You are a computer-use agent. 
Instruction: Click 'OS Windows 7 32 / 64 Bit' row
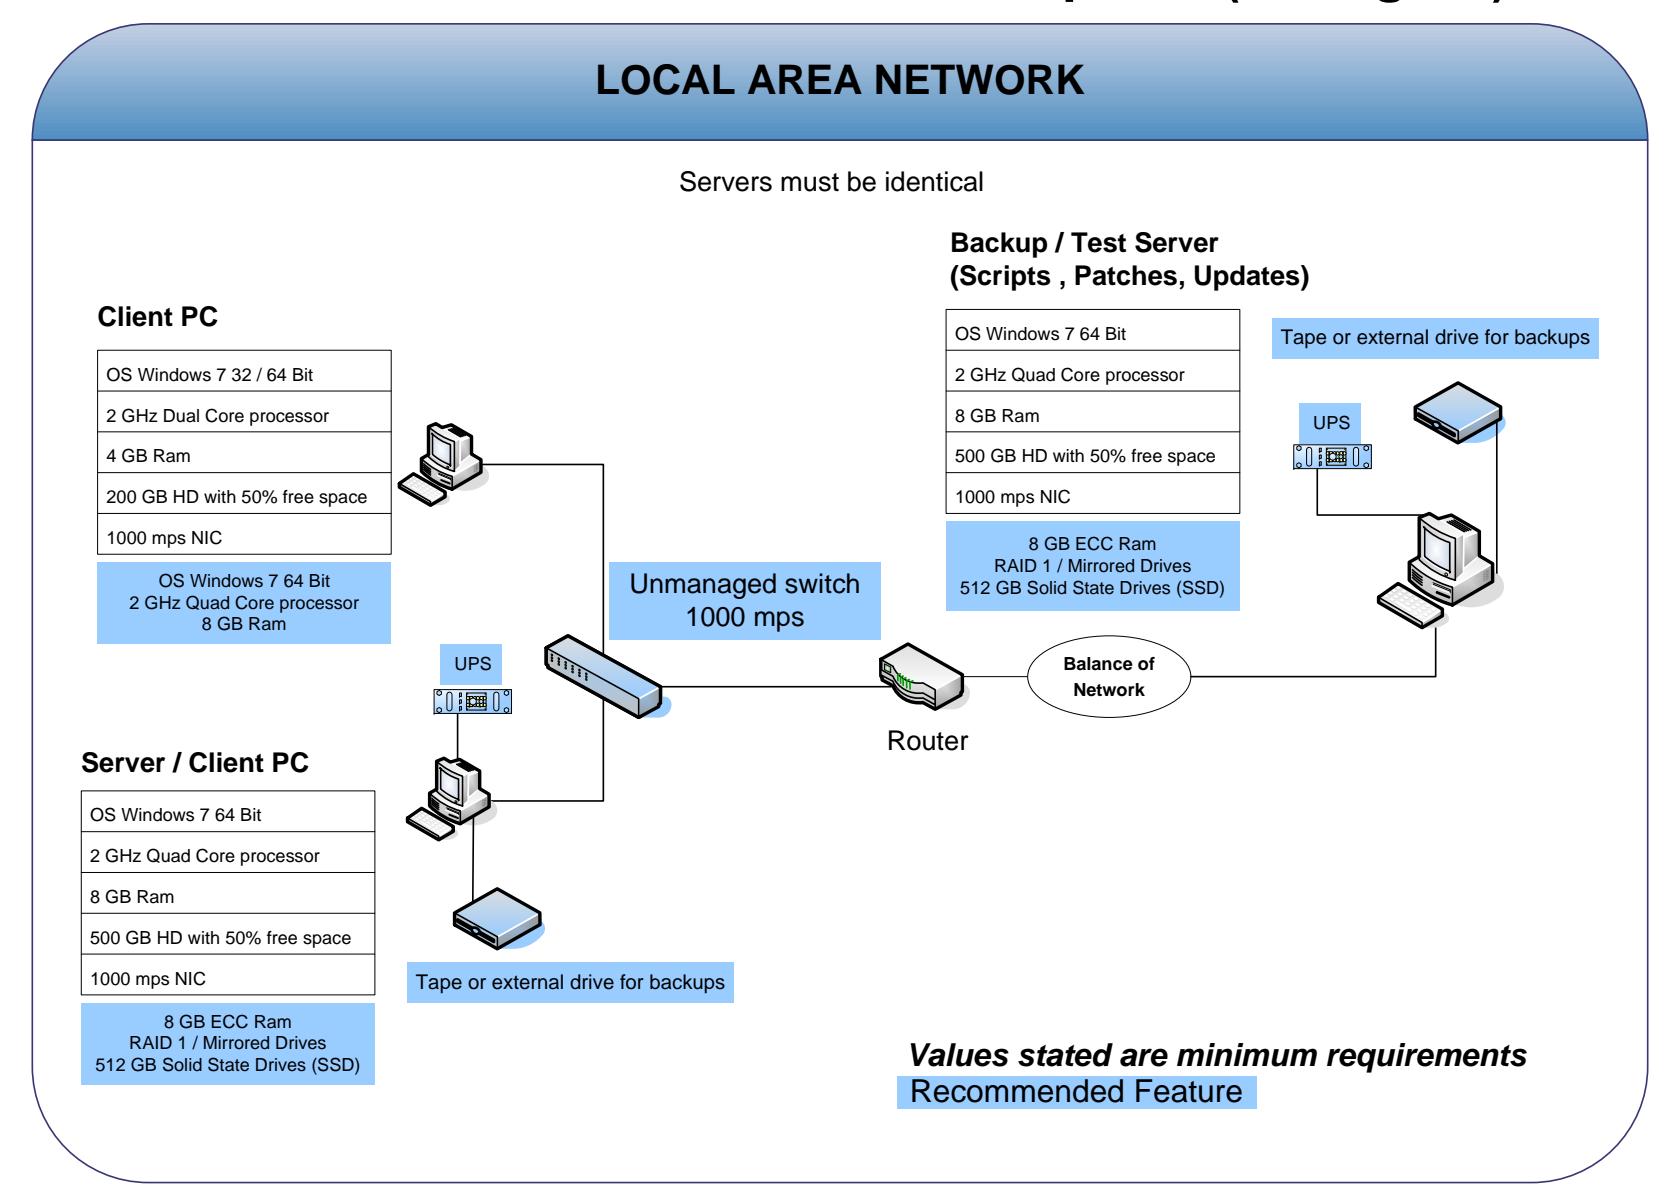tap(244, 371)
